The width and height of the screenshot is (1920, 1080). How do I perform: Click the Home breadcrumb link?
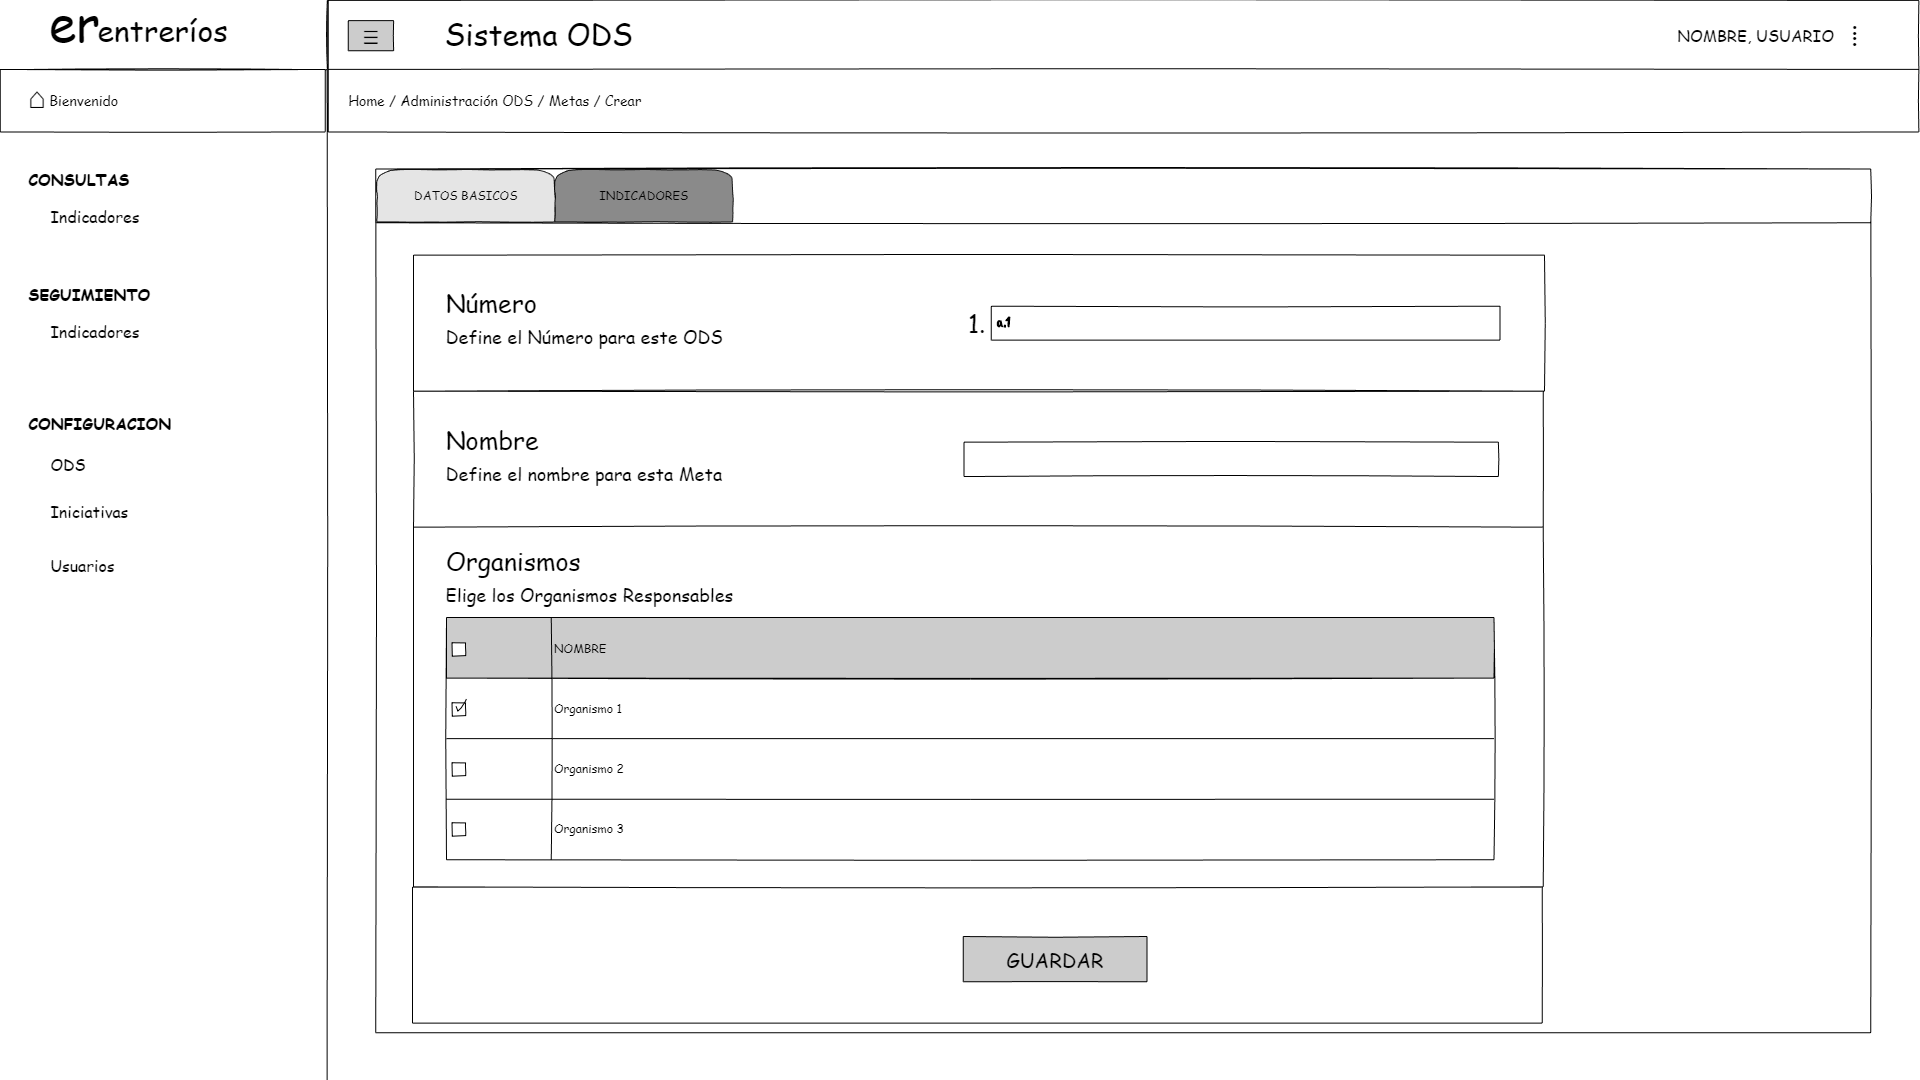pyautogui.click(x=366, y=101)
